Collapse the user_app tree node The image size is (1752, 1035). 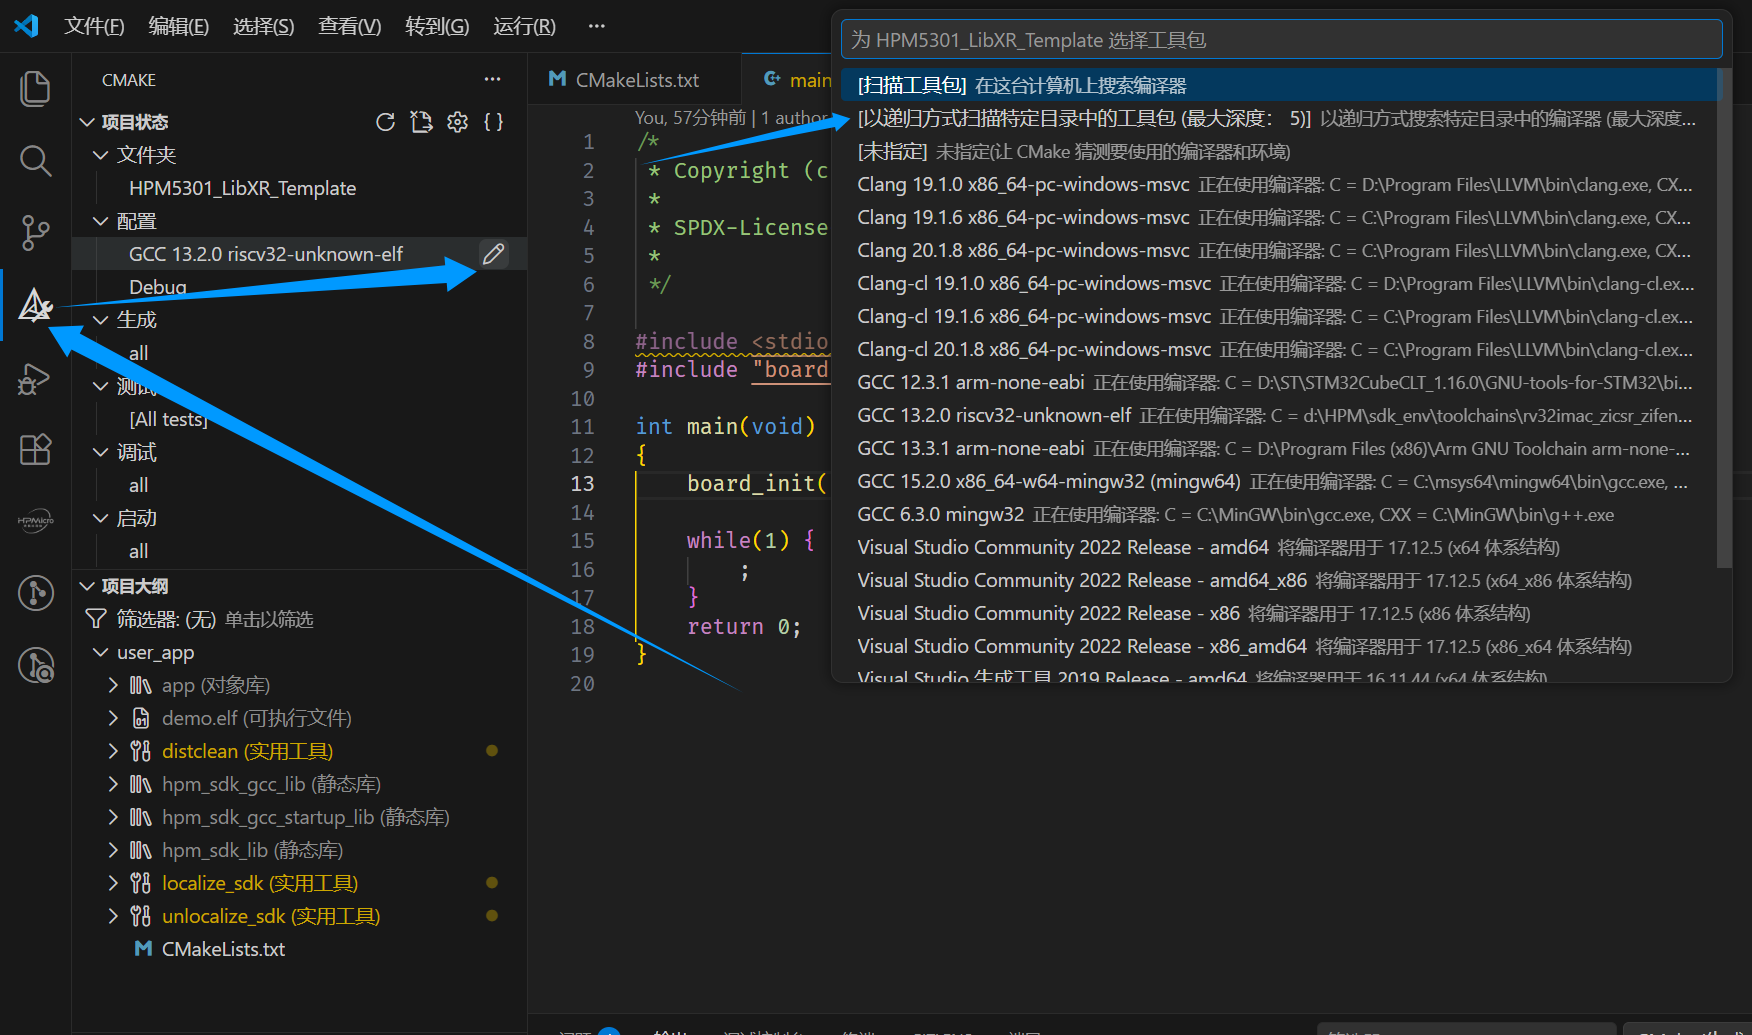coord(100,652)
